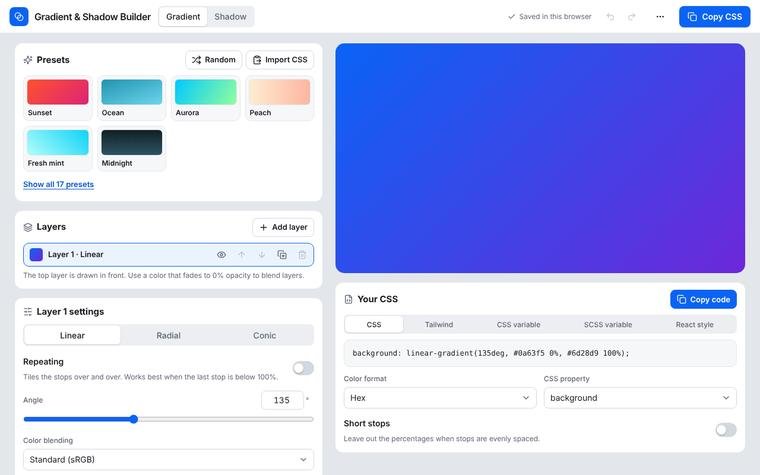Click the Angle value field
Screen dimensions: 760x475
tap(282, 400)
